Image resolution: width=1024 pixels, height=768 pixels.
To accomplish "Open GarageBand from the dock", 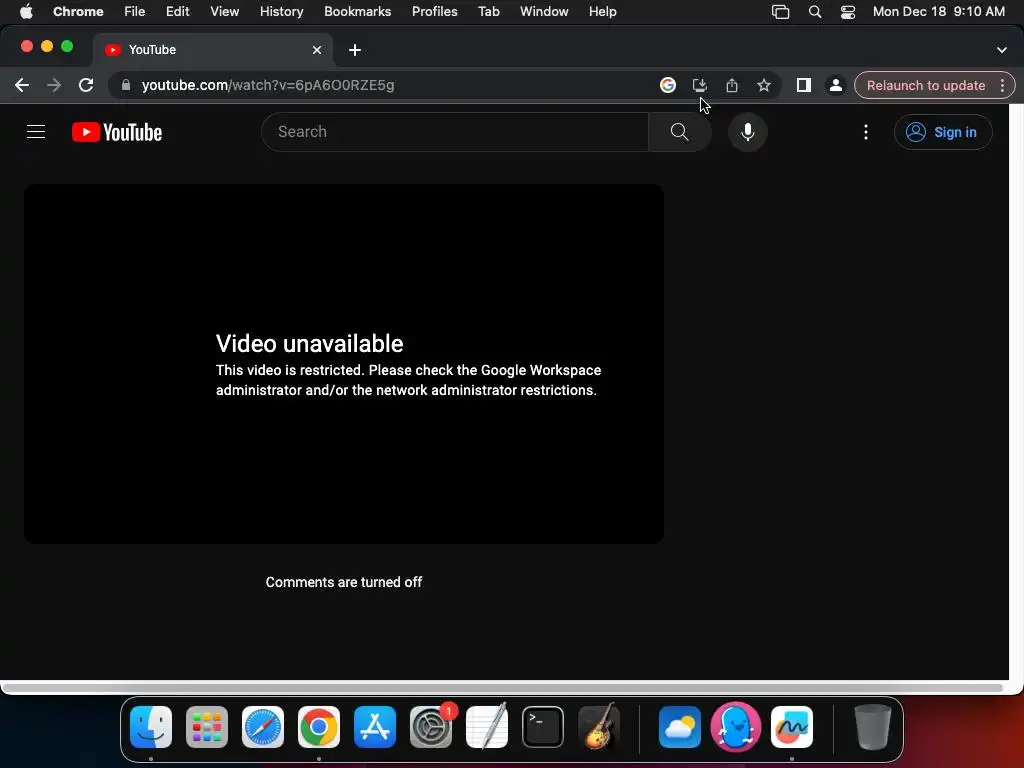I will point(599,727).
